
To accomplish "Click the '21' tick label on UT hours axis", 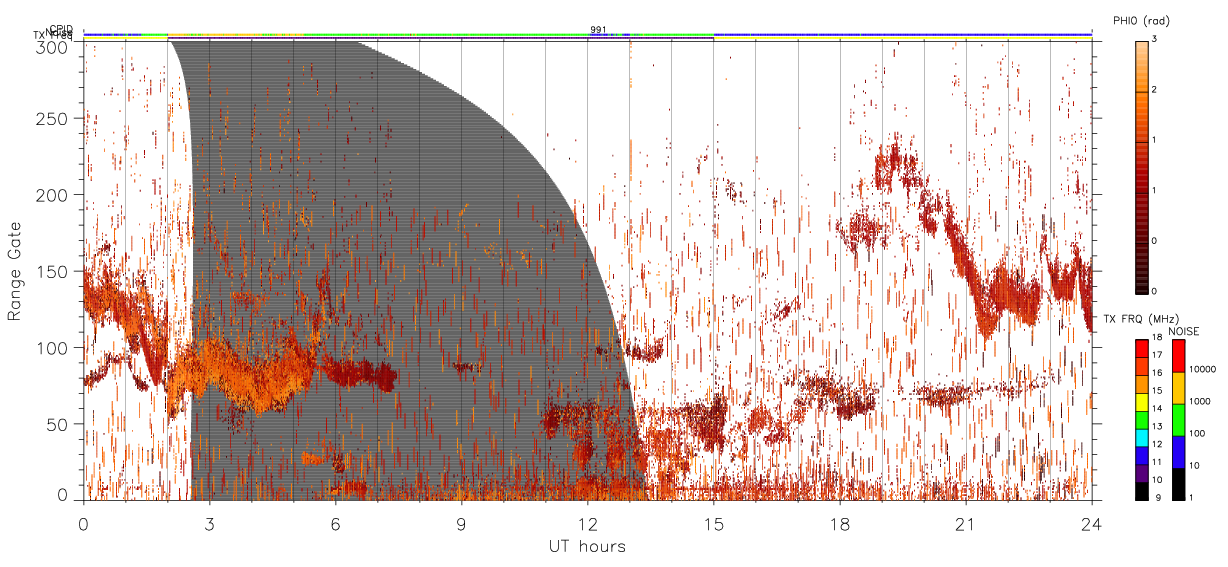I will (x=965, y=523).
